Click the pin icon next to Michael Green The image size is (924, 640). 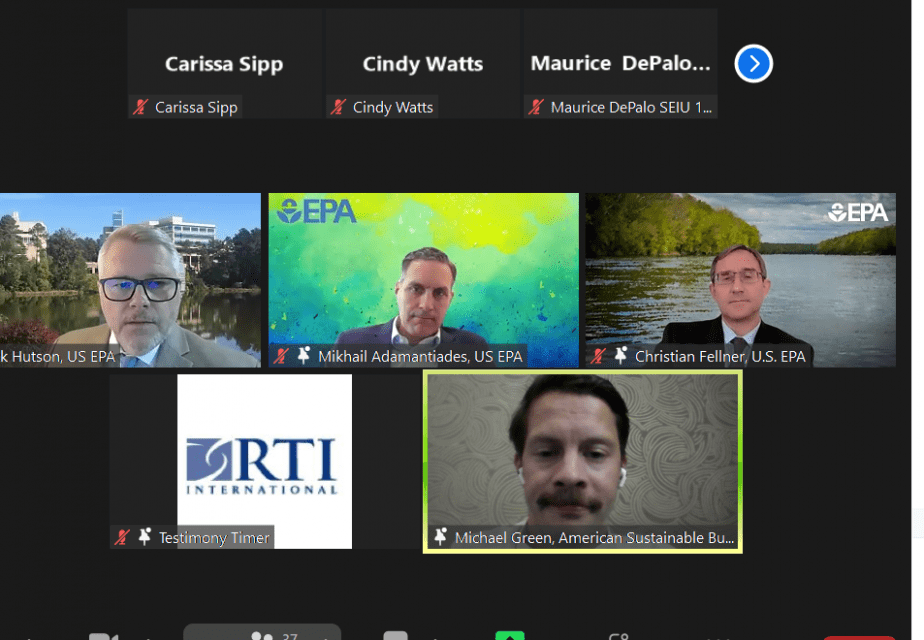pyautogui.click(x=440, y=538)
